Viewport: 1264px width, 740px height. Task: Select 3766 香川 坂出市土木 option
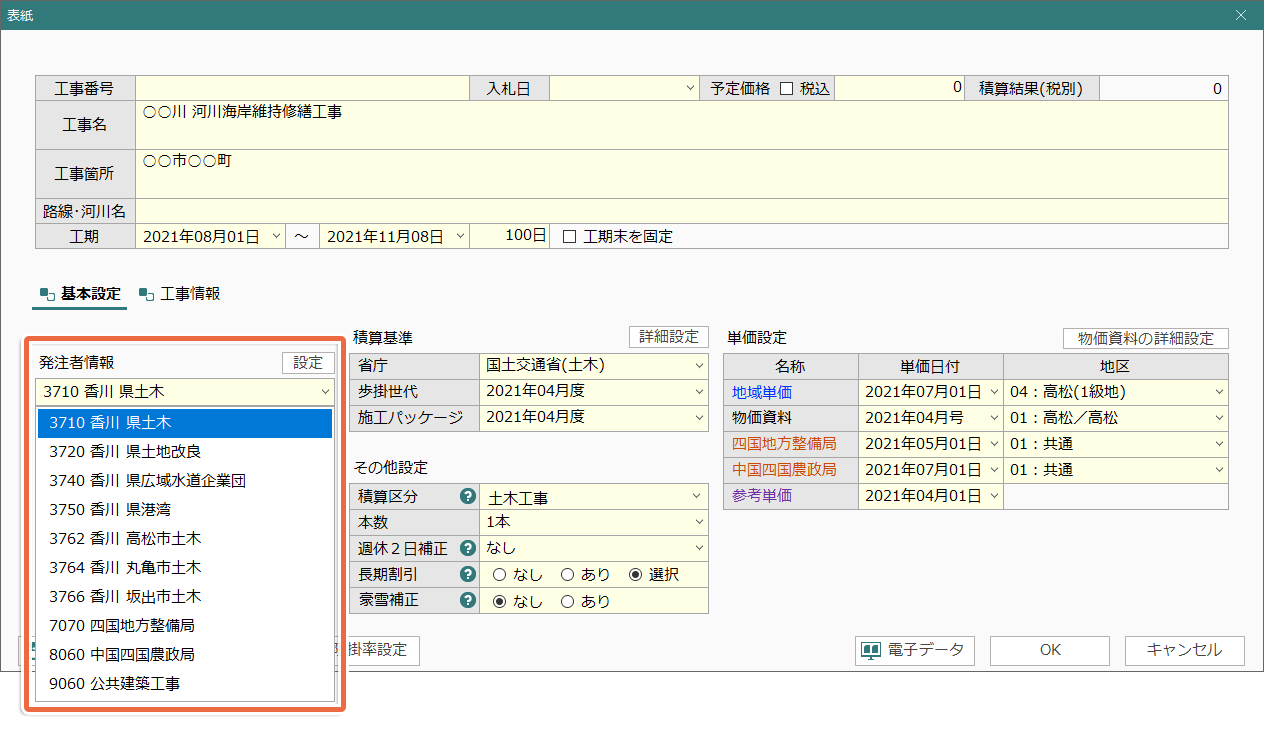click(x=185, y=597)
